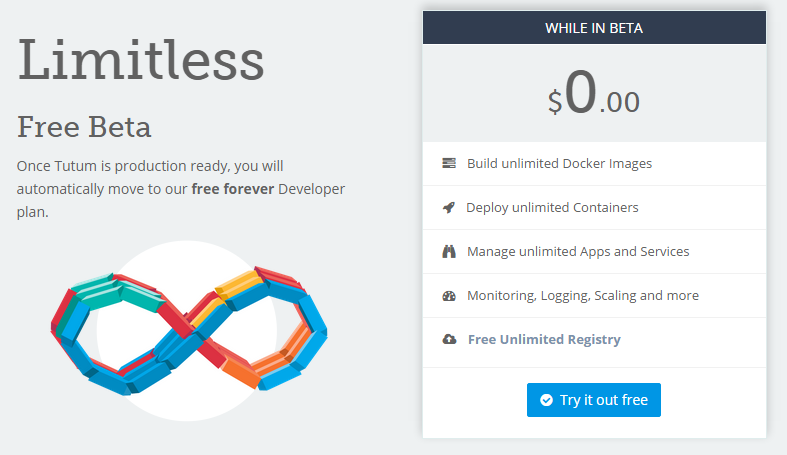
Task: Click the dashboard gauge icon beside Monitoring
Action: (449, 296)
